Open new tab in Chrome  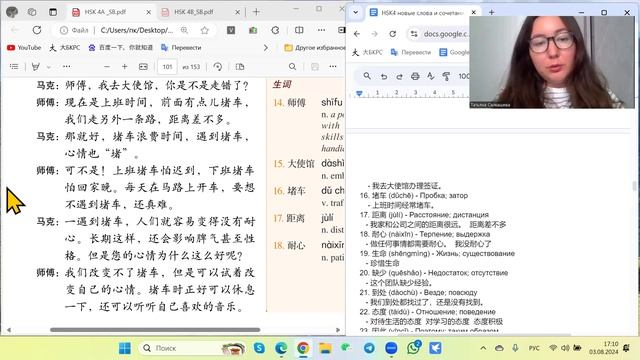pyautogui.click(x=491, y=13)
